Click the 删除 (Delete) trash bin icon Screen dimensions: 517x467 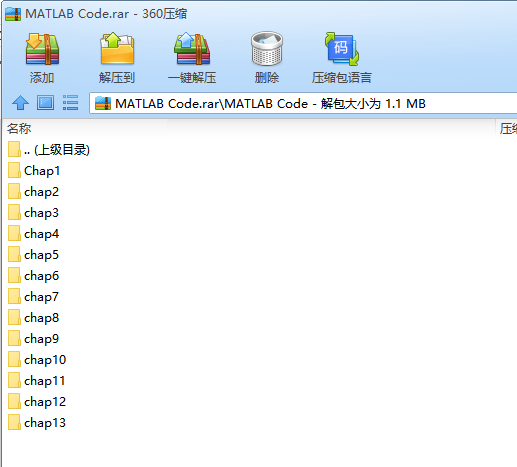[x=267, y=49]
